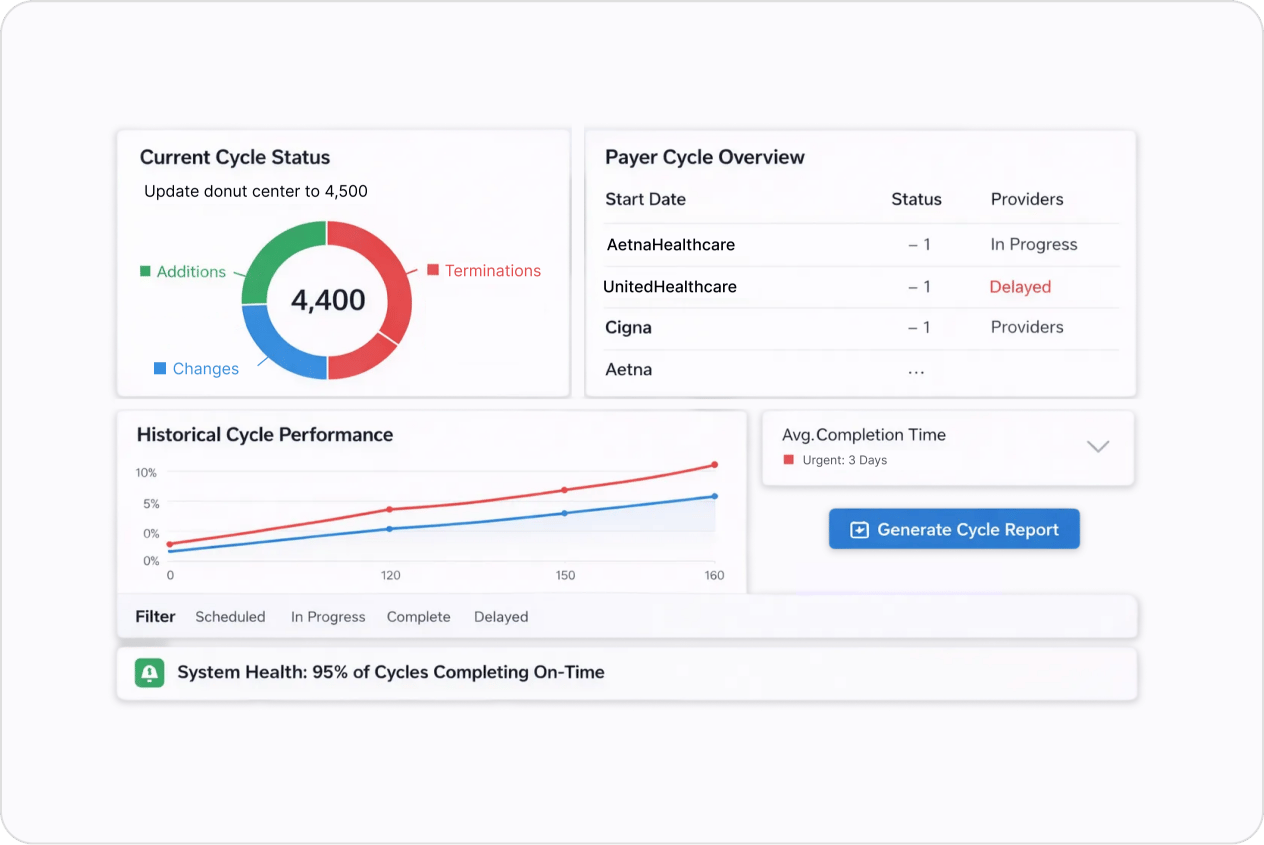Toggle the Scheduled filter
Viewport: 1264px width, 845px height.
coord(230,617)
